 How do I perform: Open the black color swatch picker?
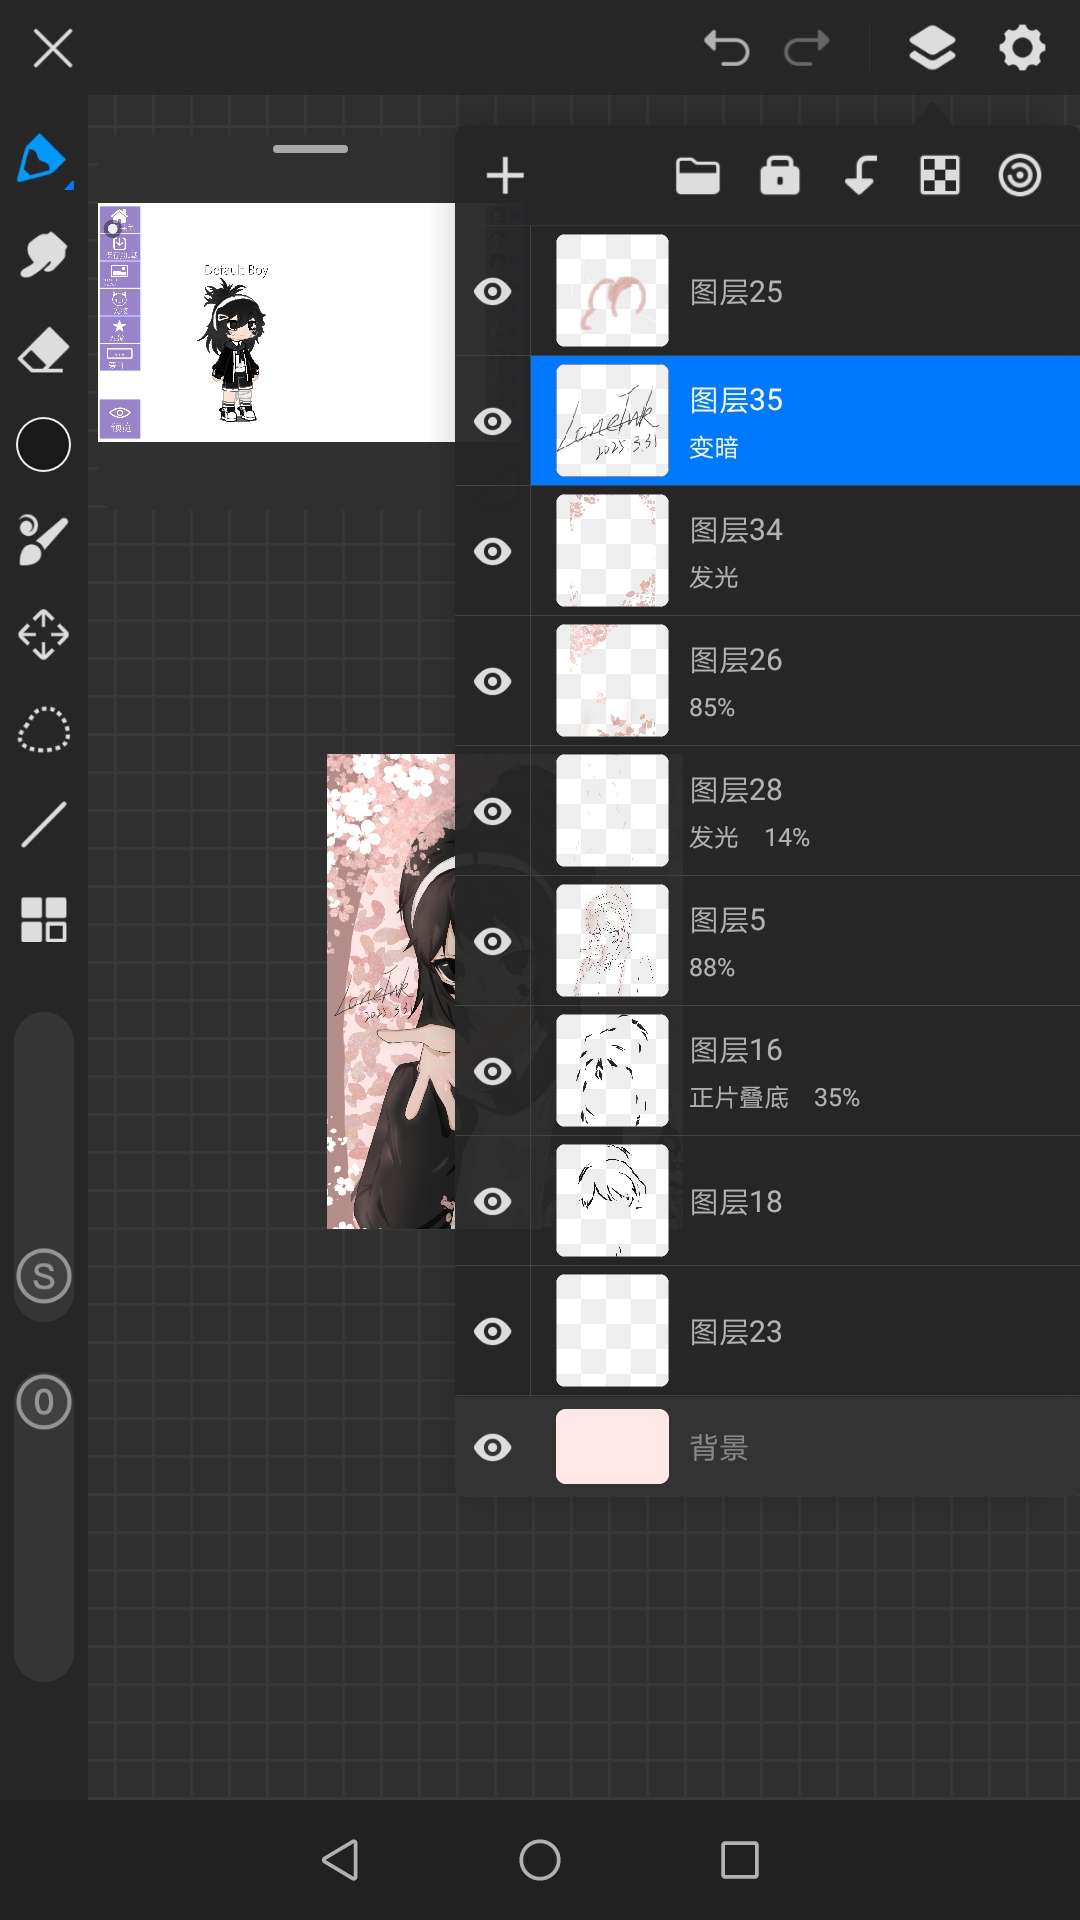click(43, 444)
